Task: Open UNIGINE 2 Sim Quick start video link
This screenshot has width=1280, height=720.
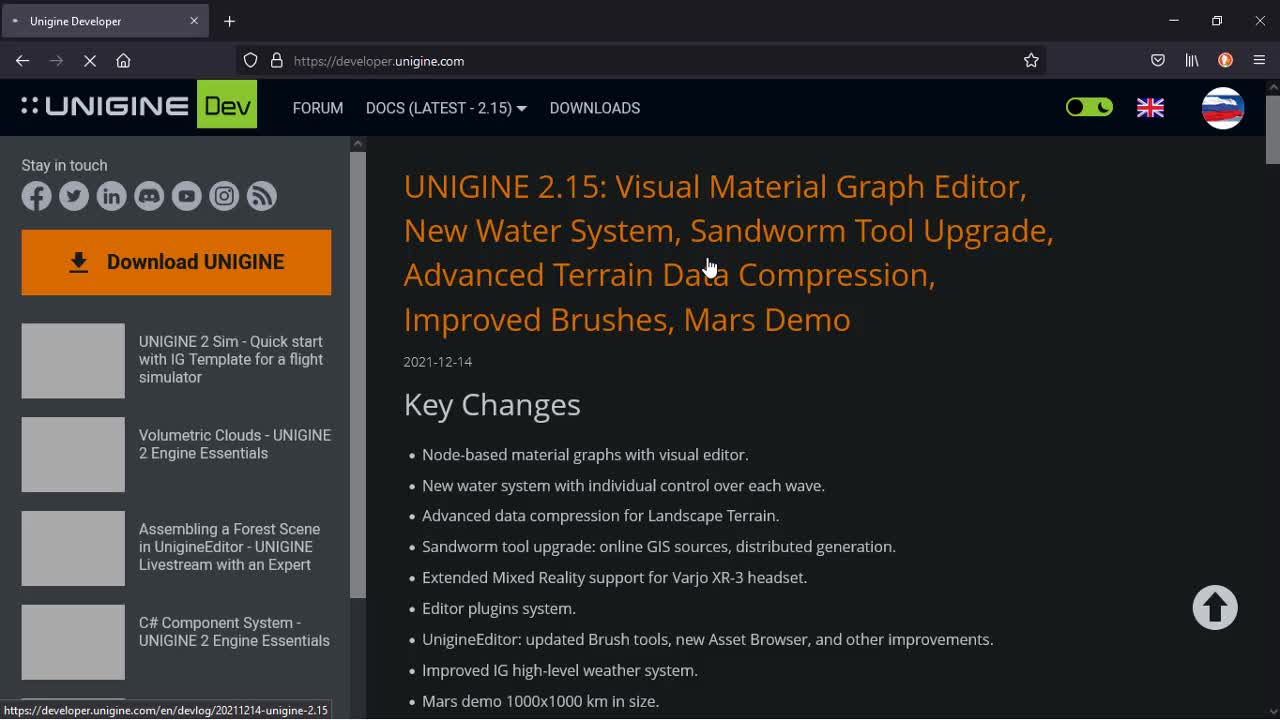Action: pos(231,359)
